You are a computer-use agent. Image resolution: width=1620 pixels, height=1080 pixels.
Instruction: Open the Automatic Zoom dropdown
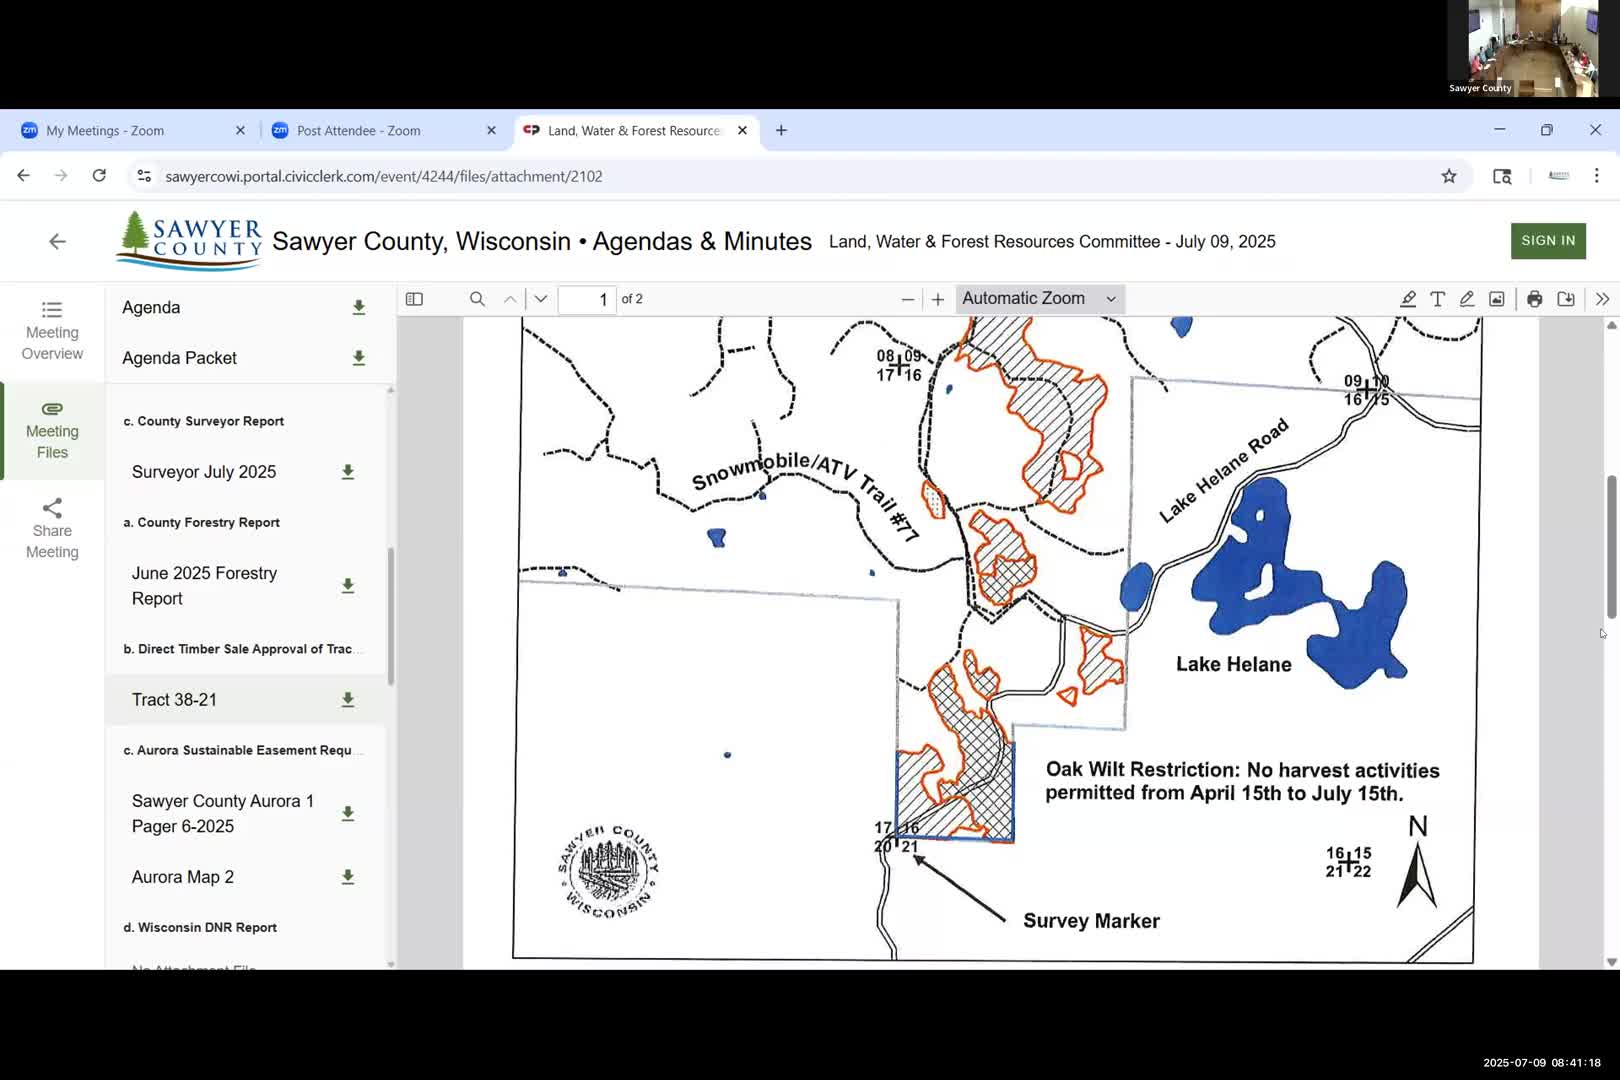click(x=1039, y=299)
